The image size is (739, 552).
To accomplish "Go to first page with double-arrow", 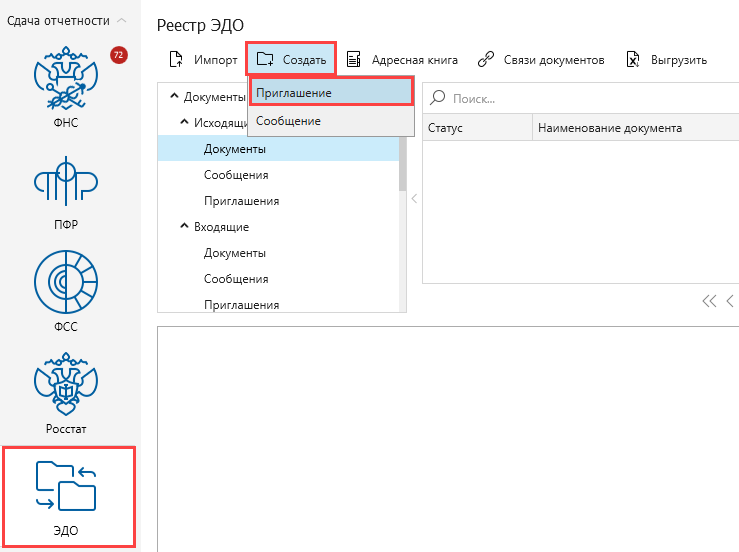I will point(710,301).
